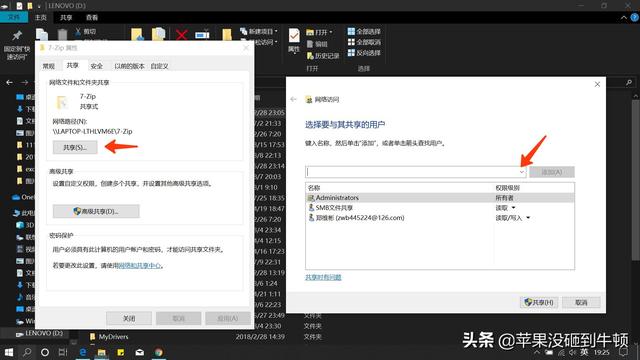
Task: Open the Windows Start menu
Action: click(9, 352)
